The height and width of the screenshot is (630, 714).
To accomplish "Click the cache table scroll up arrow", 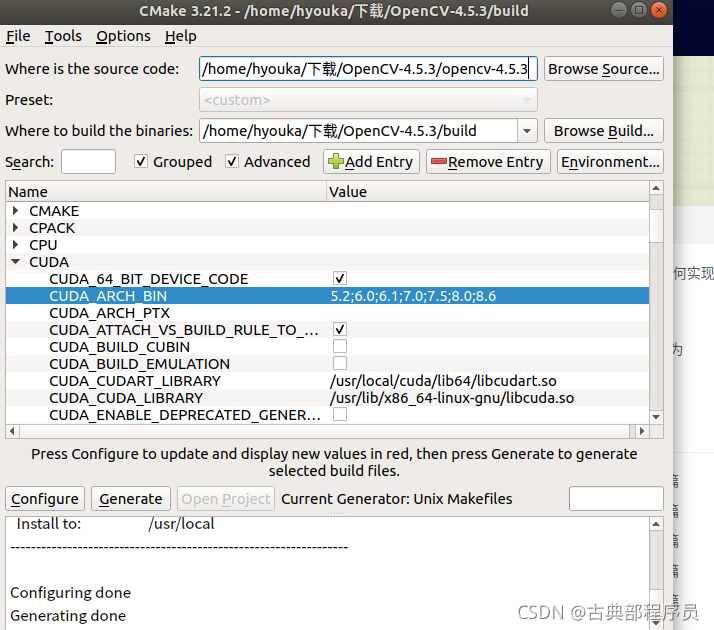I will point(656,188).
